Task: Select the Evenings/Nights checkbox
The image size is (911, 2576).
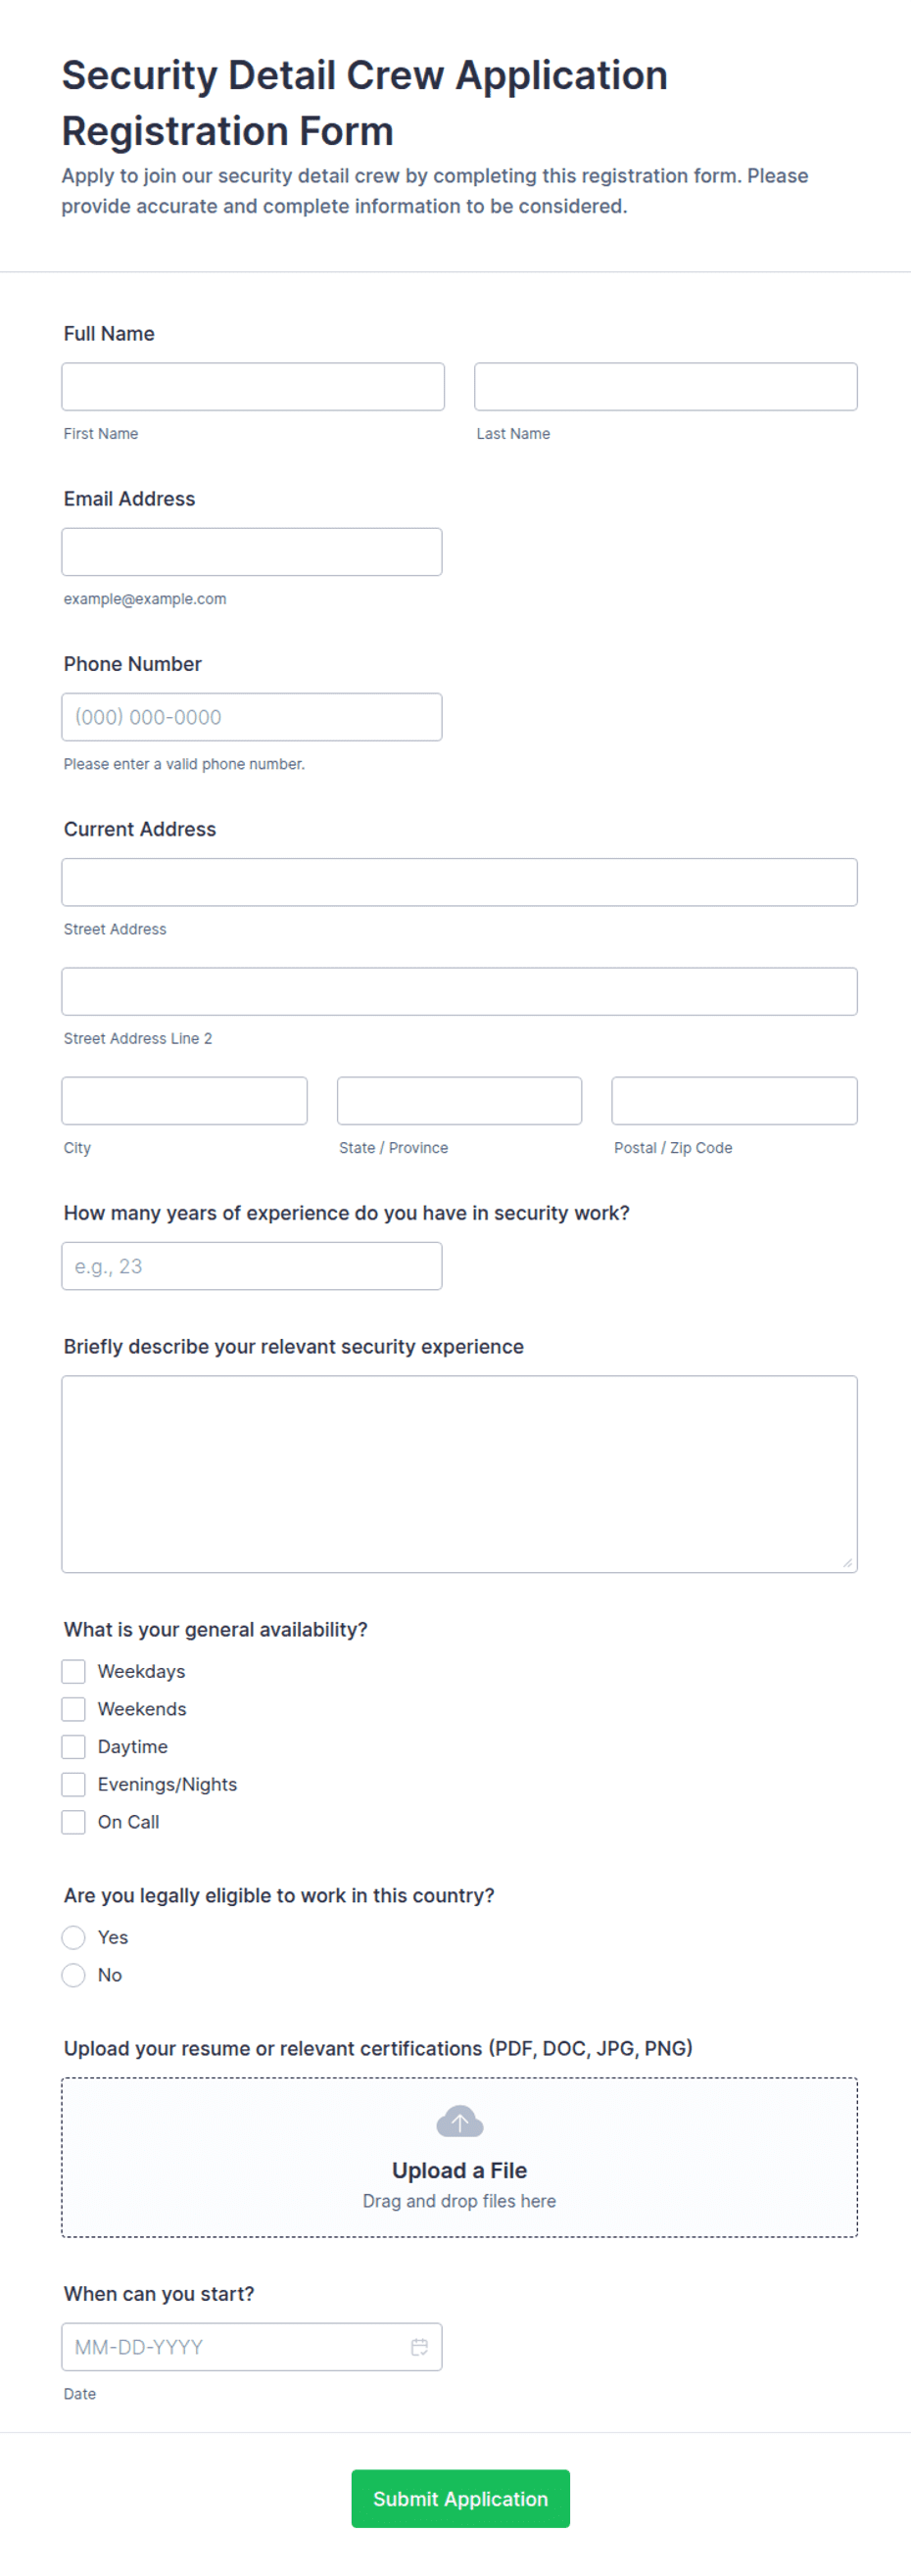Action: [x=73, y=1784]
